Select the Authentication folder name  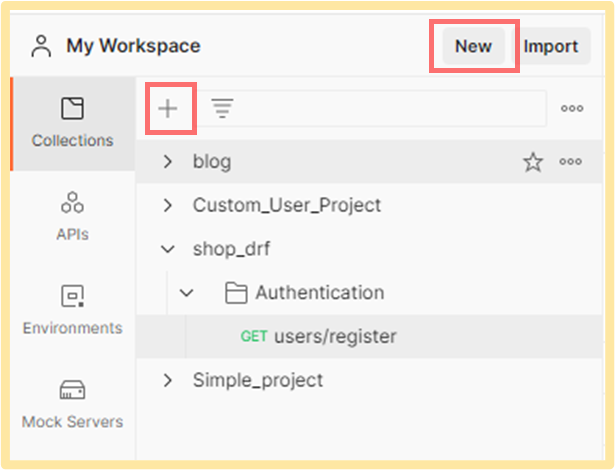pos(320,293)
